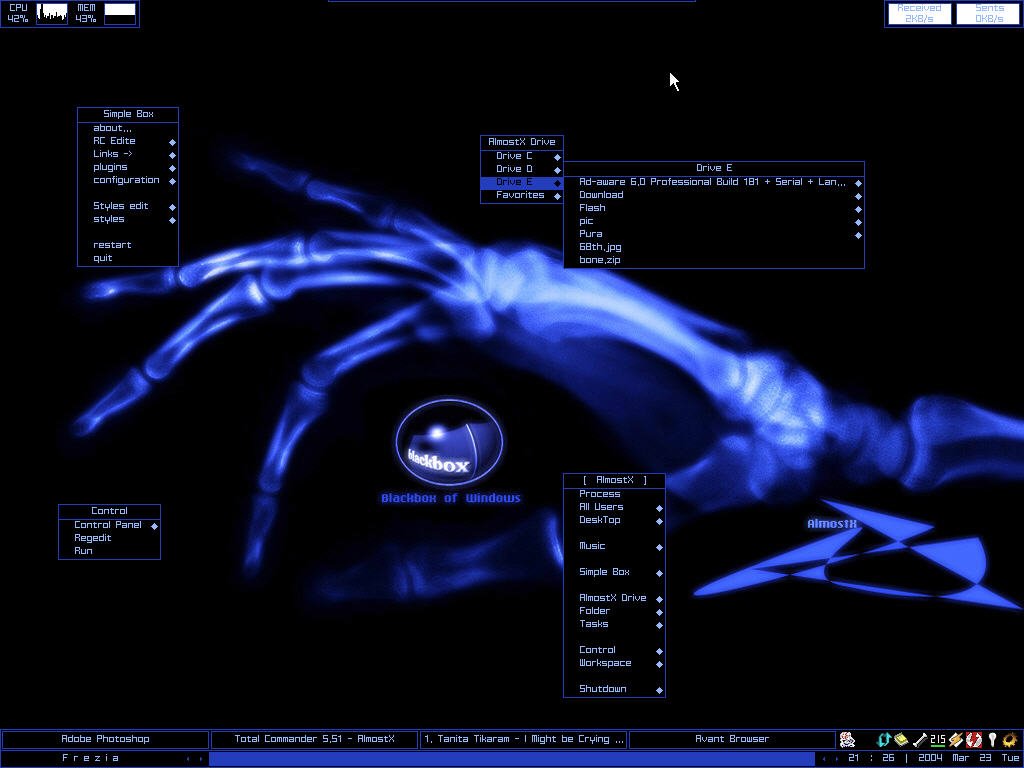The height and width of the screenshot is (768, 1024).
Task: Select highlighted Drive E menu entry
Action: [x=522, y=182]
